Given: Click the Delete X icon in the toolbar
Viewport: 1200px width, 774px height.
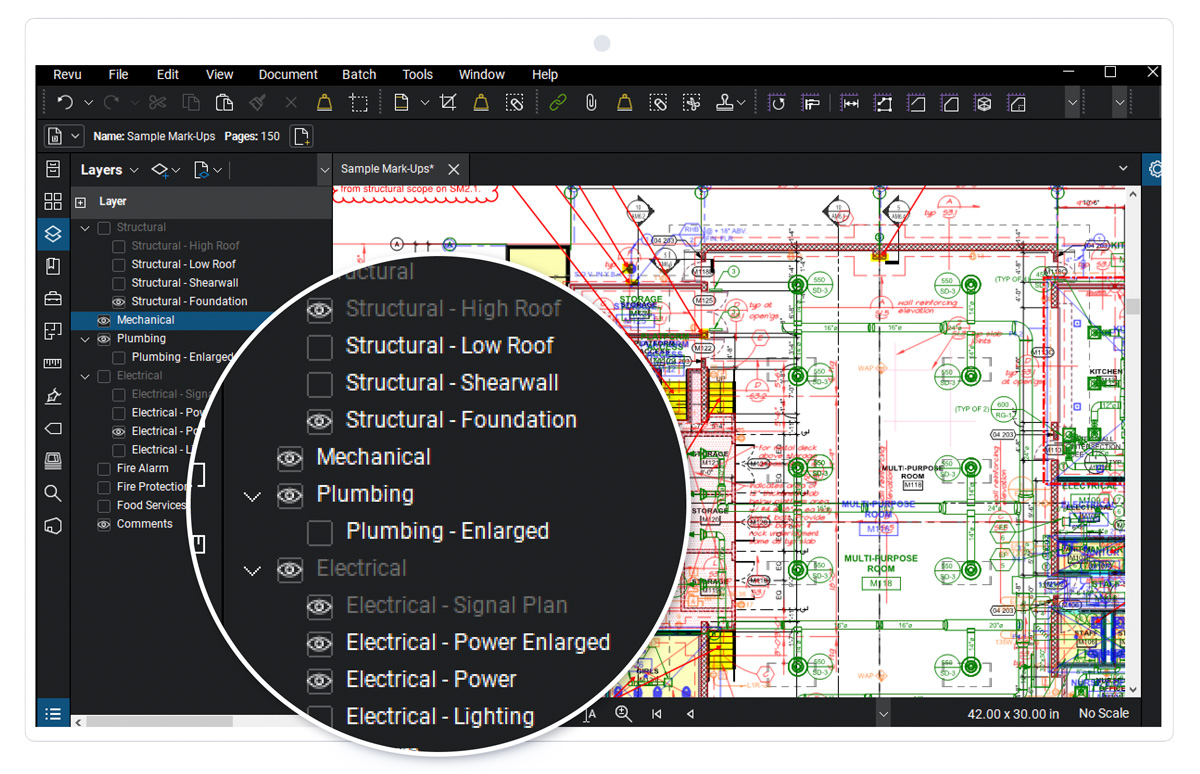Looking at the screenshot, I should 291,102.
